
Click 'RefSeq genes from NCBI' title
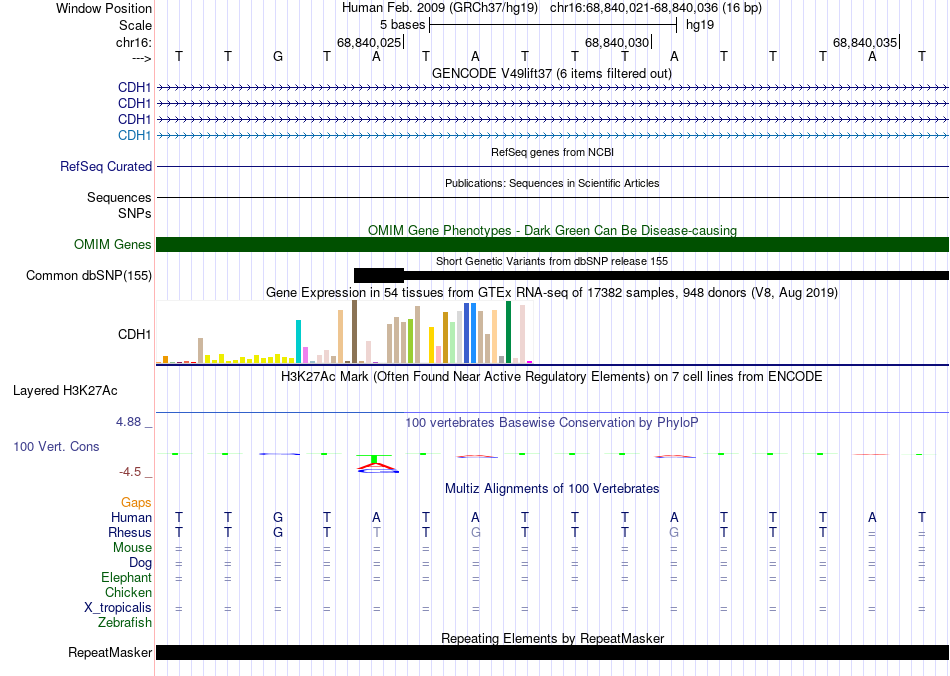[552, 152]
